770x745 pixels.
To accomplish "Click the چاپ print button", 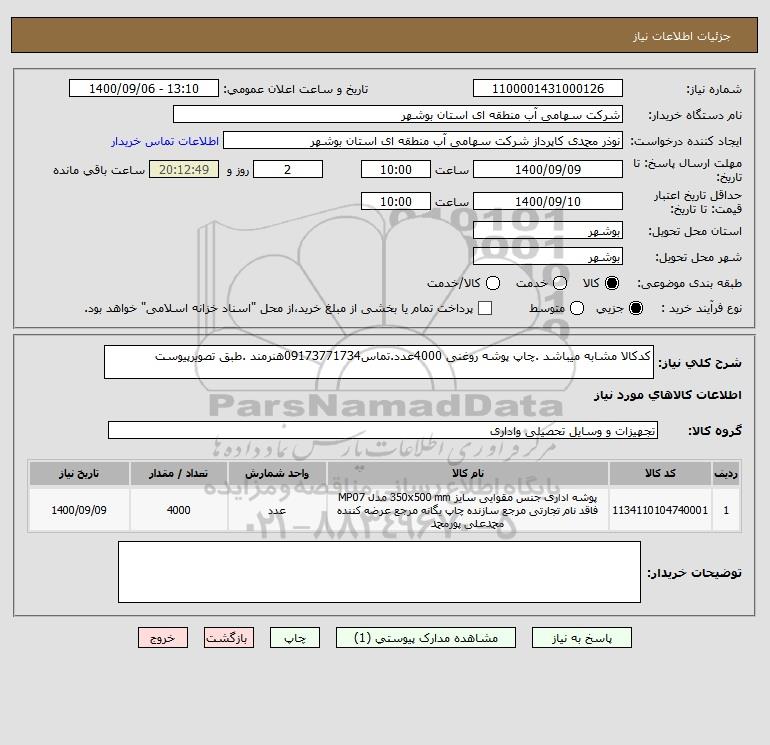I will coord(295,637).
